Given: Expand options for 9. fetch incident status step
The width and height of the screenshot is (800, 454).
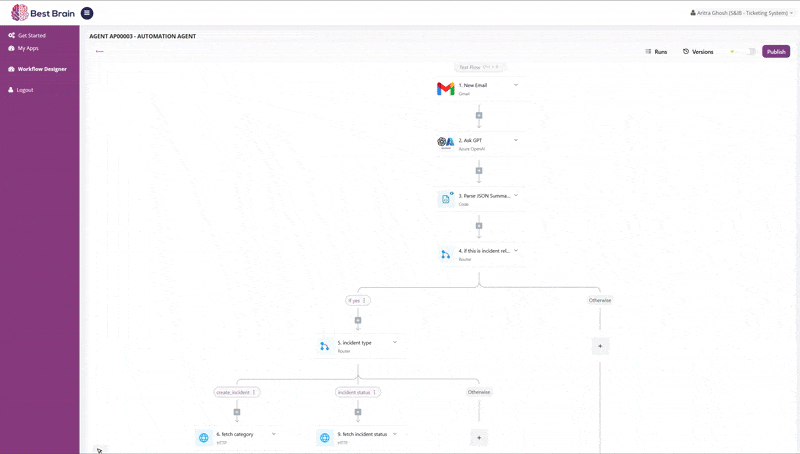Looking at the screenshot, I should pyautogui.click(x=395, y=434).
